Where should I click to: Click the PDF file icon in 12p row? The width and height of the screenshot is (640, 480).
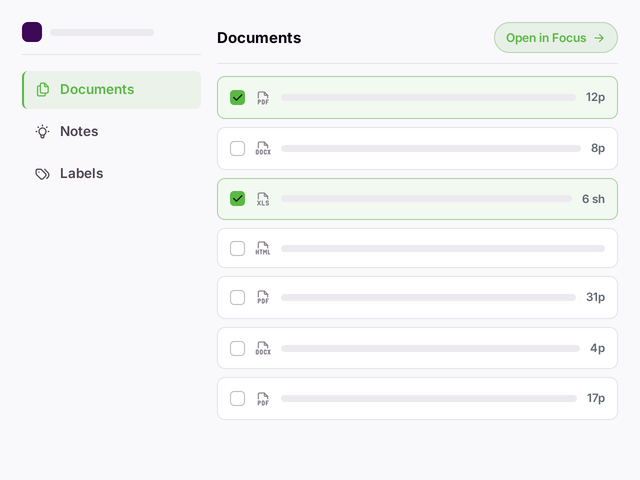pyautogui.click(x=263, y=98)
